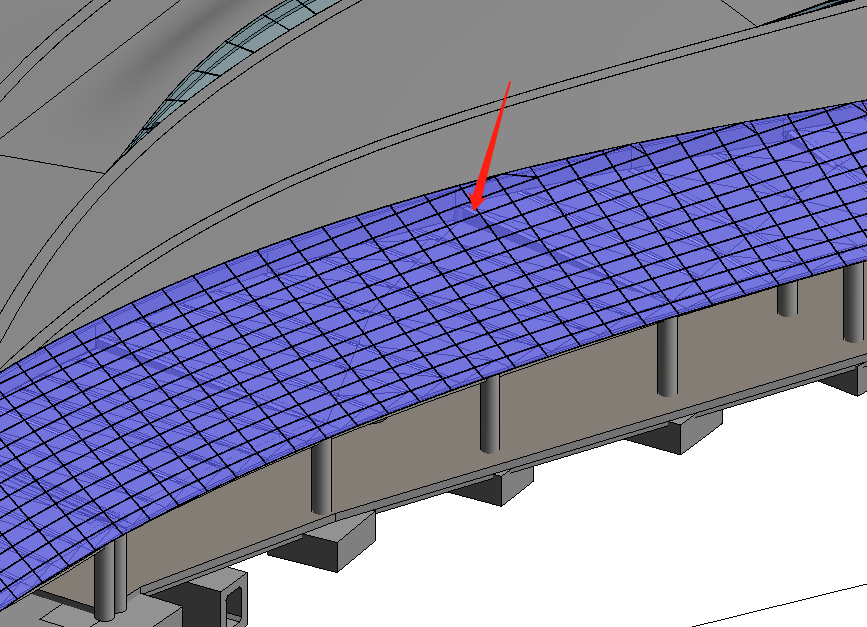Select the second cylindrical column from left
Viewport: 867px width, 627px height.
[322, 478]
